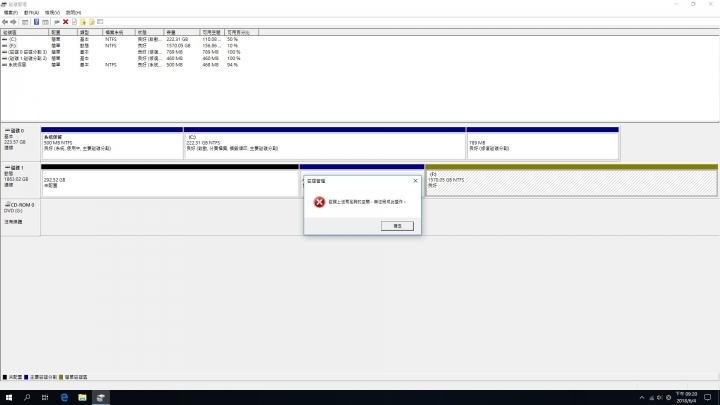The image size is (720, 405).
Task: Click the Disk 0 223.57 GB label panel
Action: click(21, 143)
